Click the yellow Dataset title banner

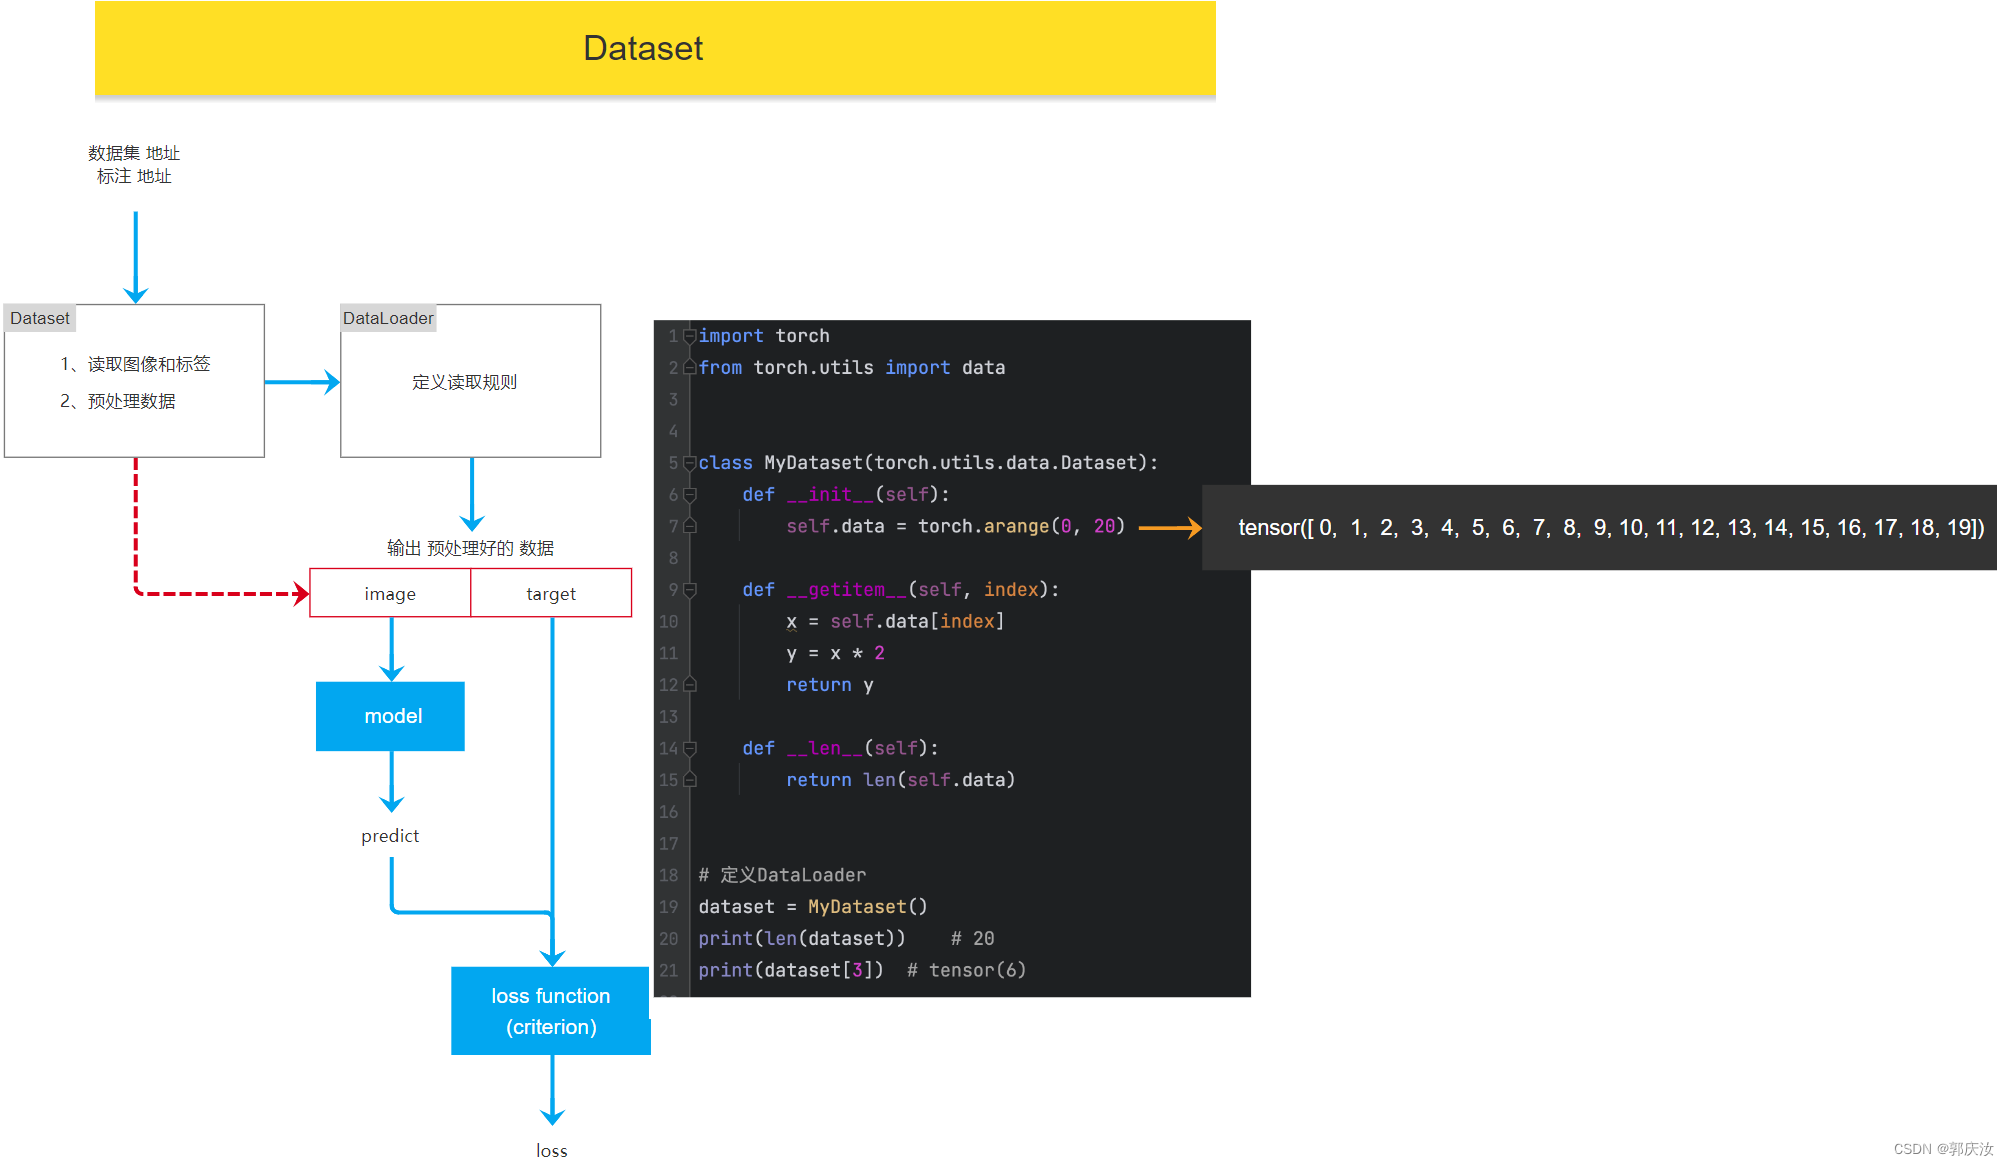(x=655, y=48)
